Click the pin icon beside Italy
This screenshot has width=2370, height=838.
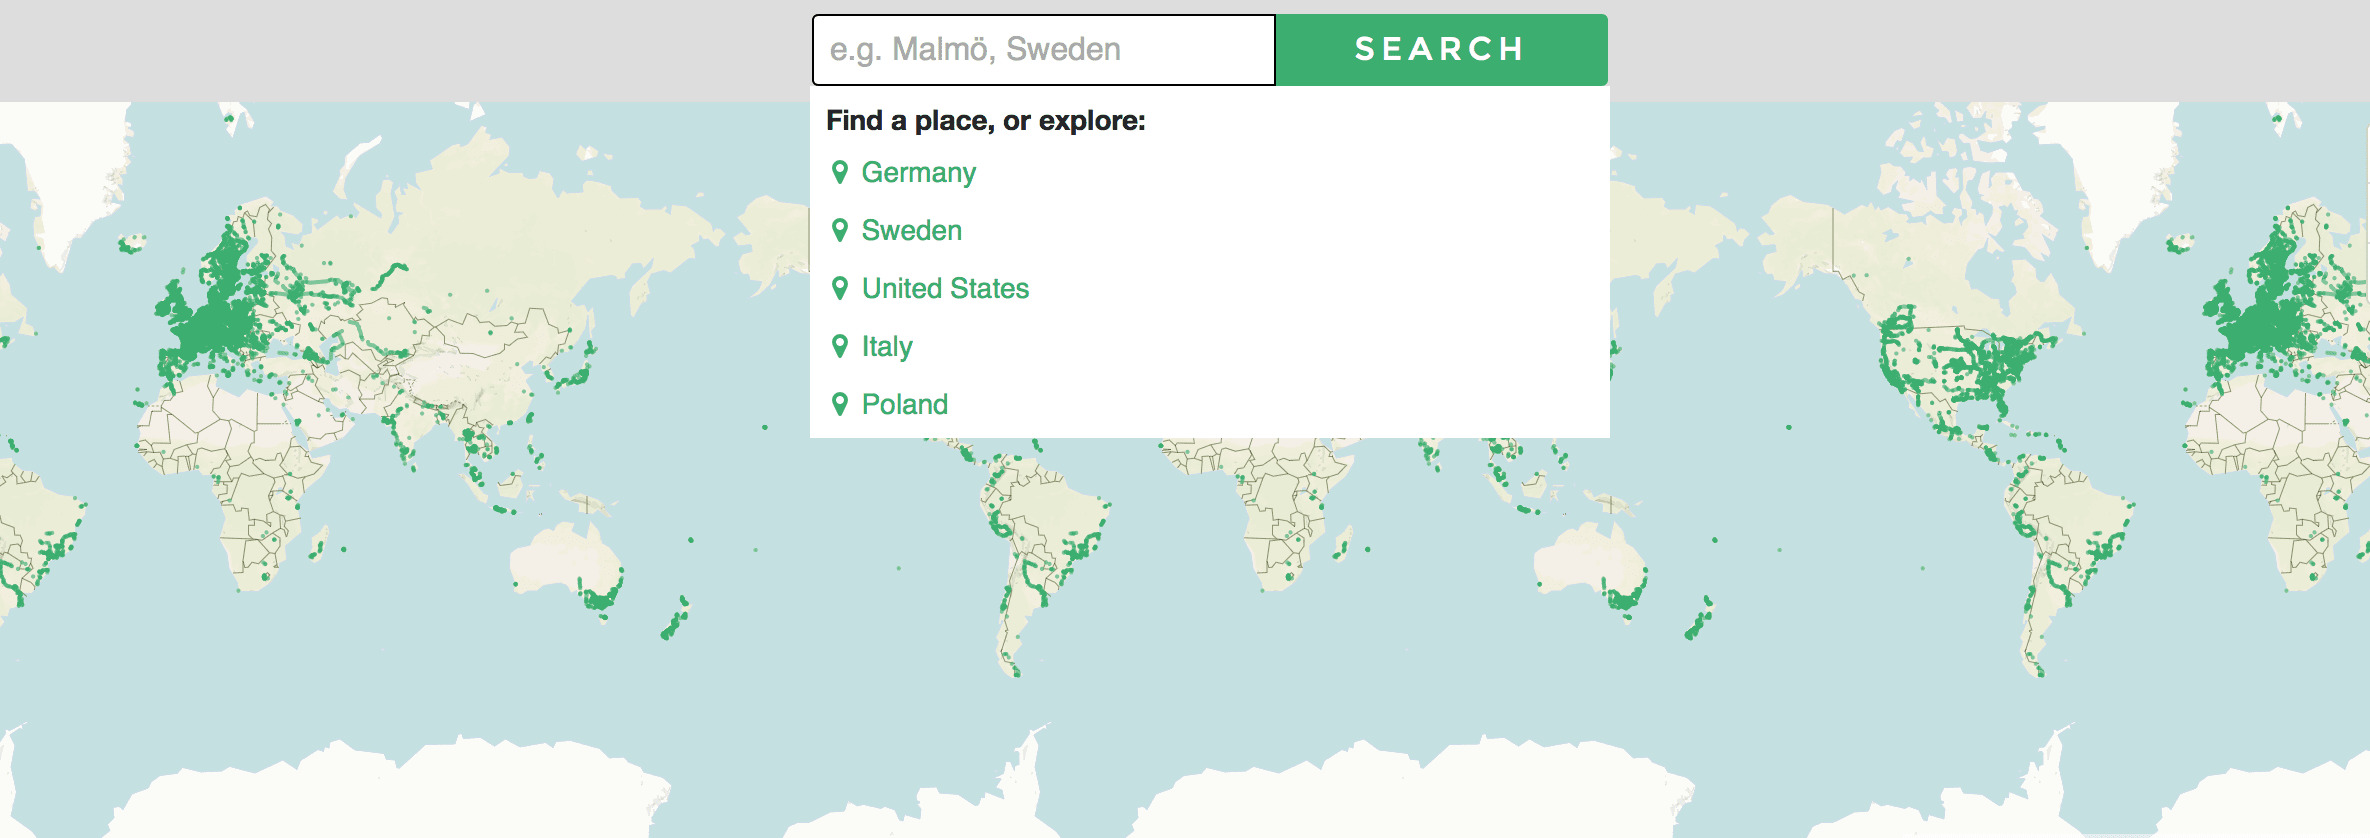click(840, 346)
